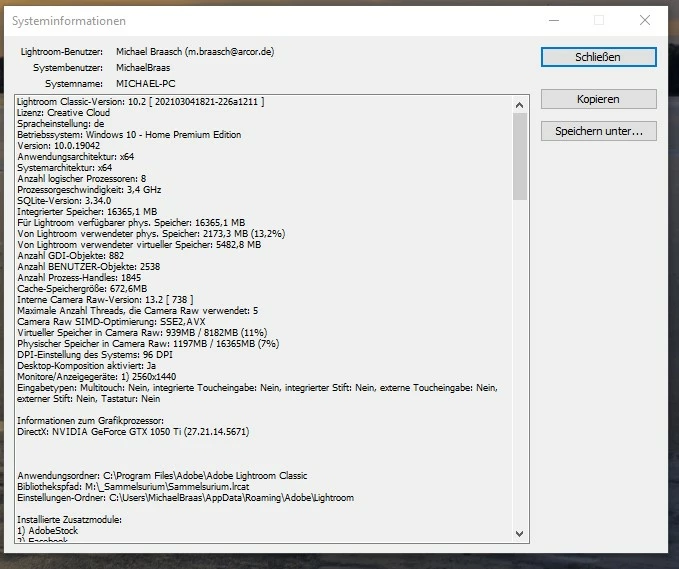Click the SQLite-Version: 3.34.0 line

point(64,201)
